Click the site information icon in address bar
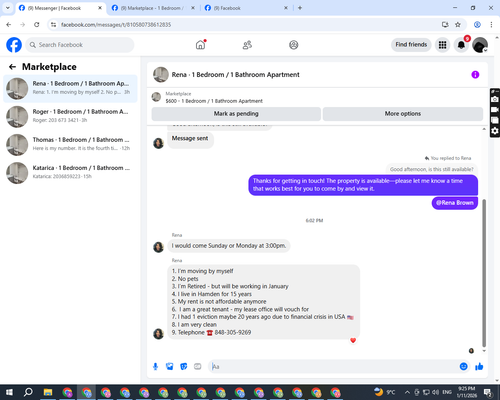This screenshot has width=500, height=400. (53, 25)
